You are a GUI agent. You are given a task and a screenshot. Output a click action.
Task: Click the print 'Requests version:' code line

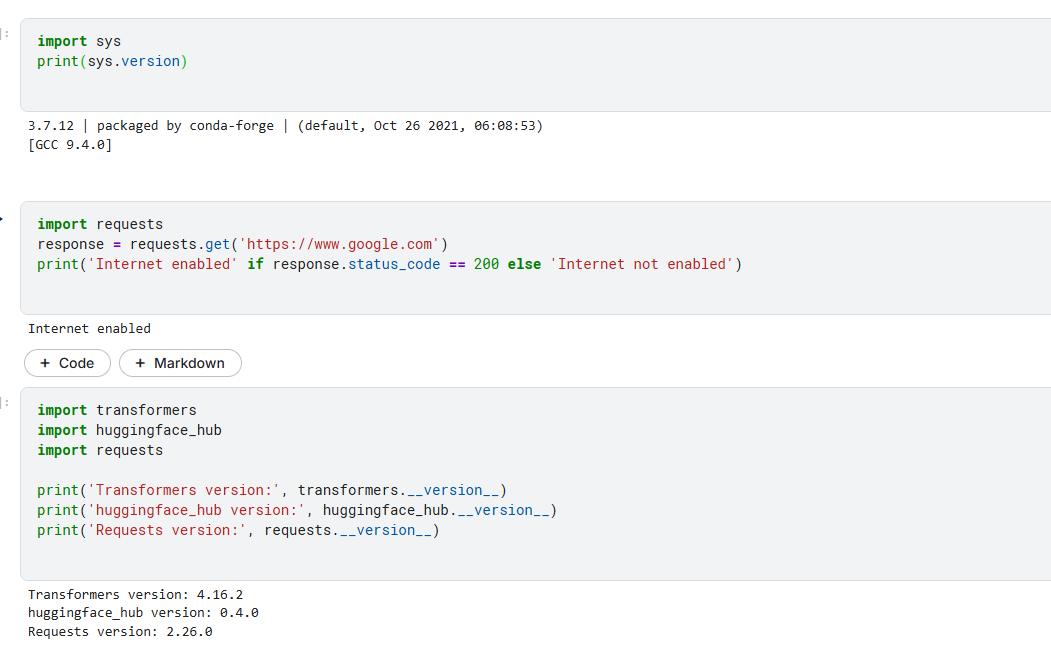click(238, 530)
